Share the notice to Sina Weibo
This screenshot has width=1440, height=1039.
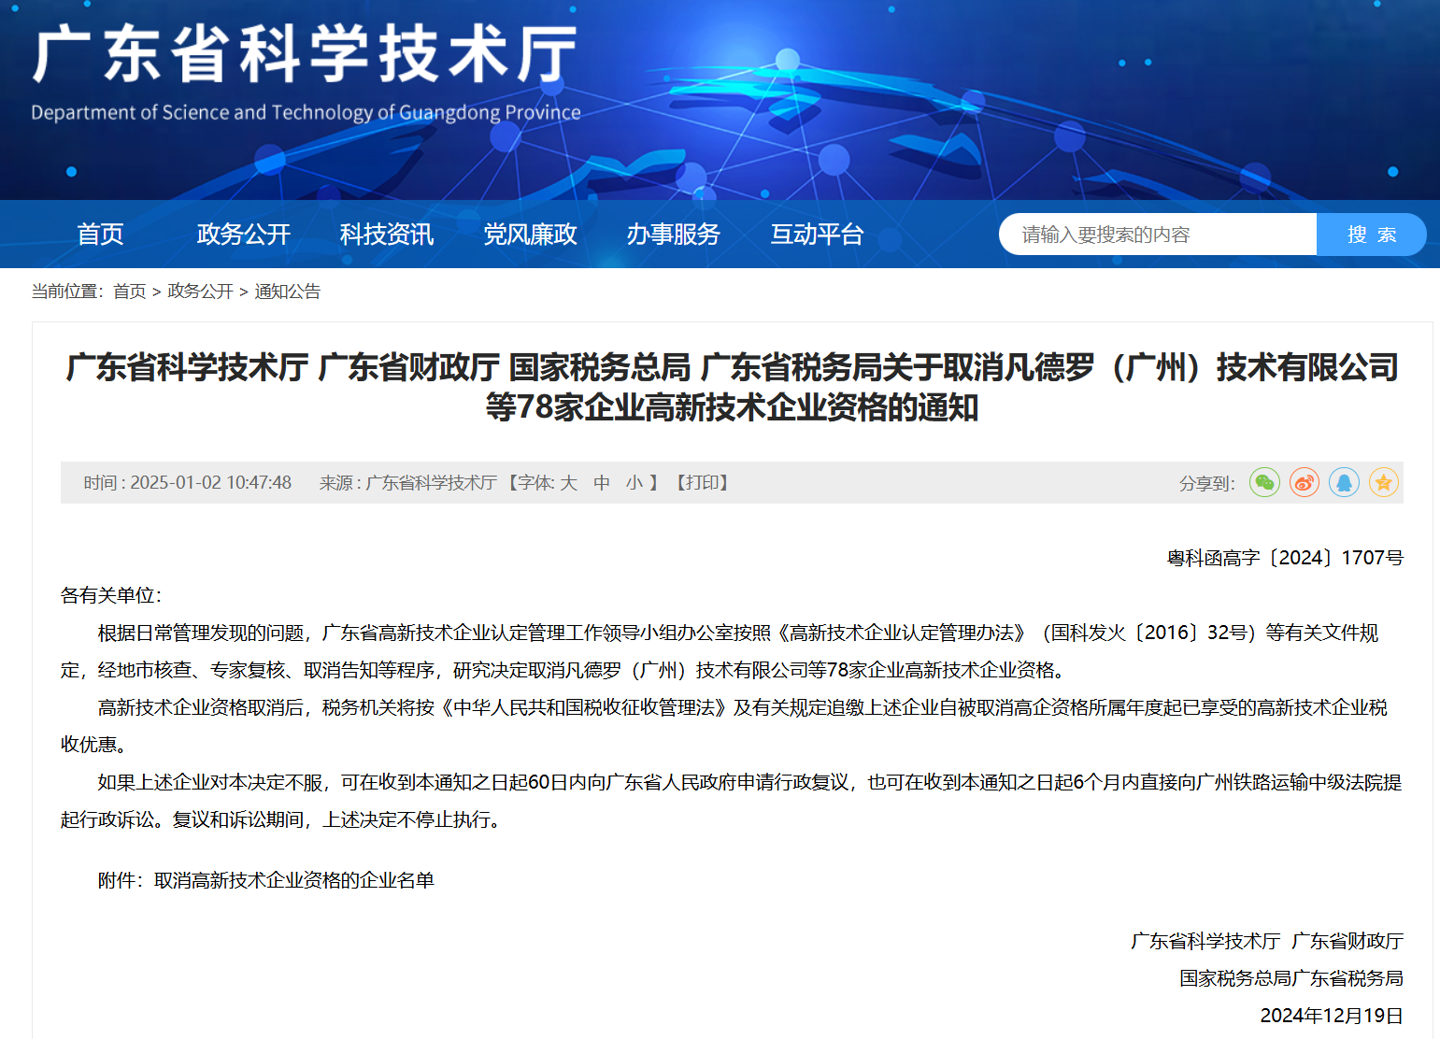click(x=1304, y=483)
